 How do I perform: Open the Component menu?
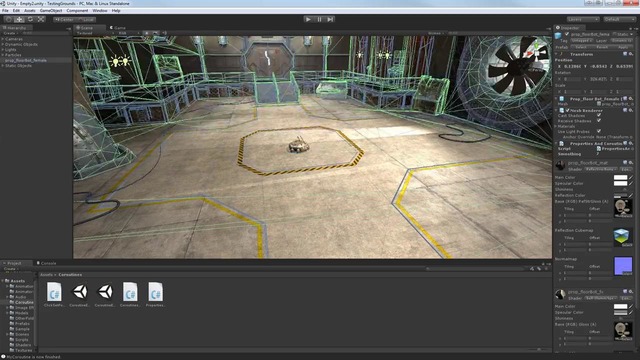coord(77,11)
